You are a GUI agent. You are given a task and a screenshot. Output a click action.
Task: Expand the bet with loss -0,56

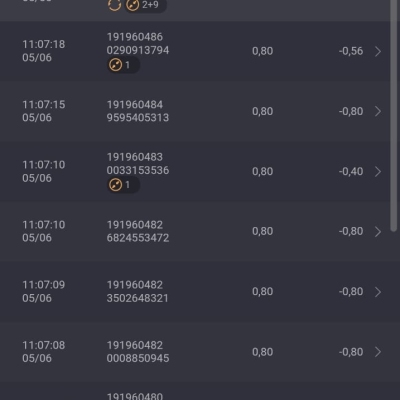point(378,51)
